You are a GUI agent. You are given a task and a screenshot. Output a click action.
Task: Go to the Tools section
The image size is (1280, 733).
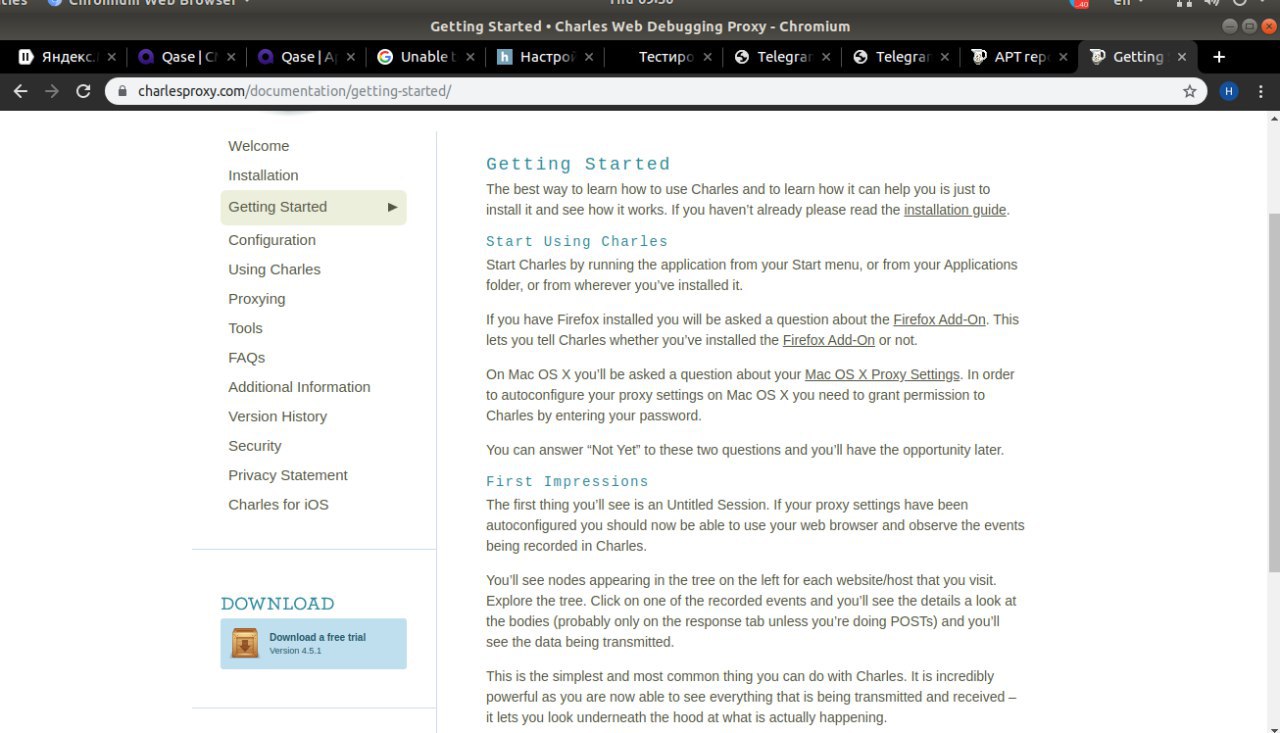[245, 328]
